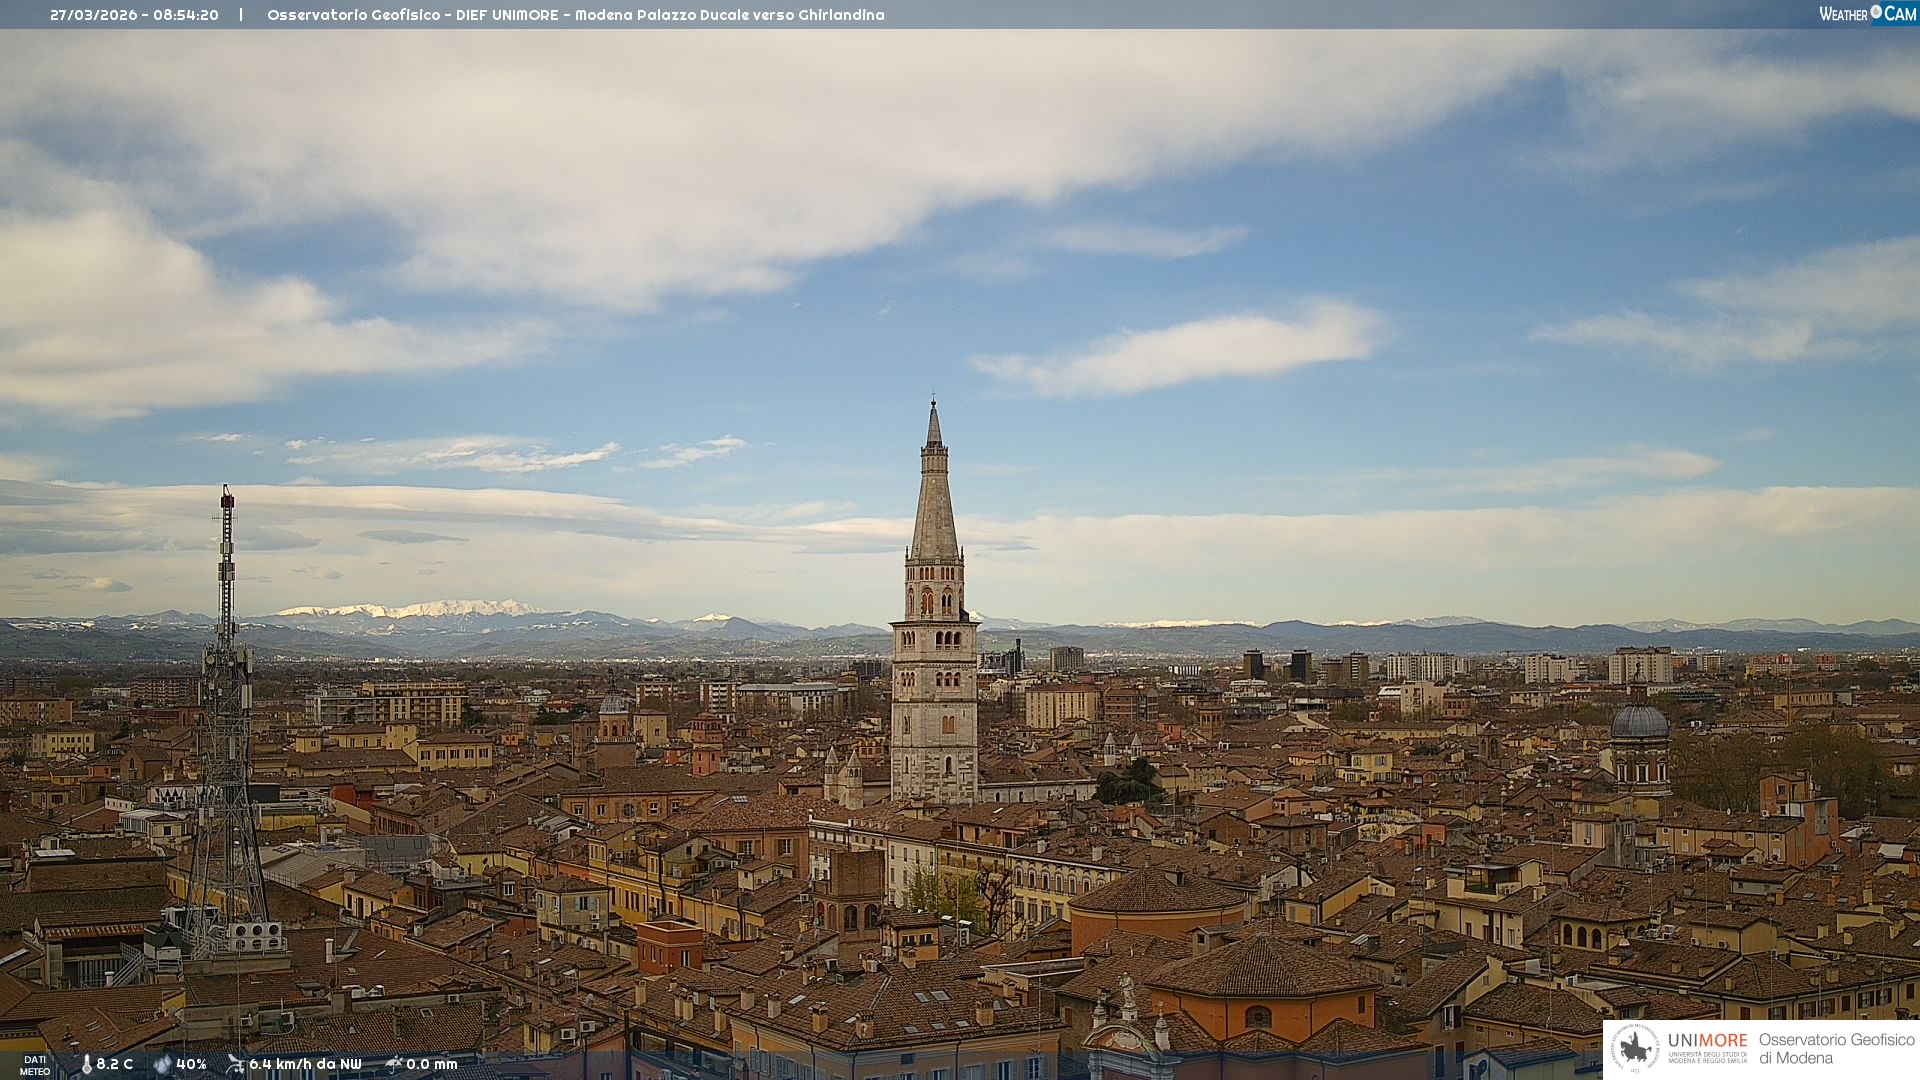Open the DATI METEO label
Viewport: 1920px width, 1080px height.
click(35, 1065)
